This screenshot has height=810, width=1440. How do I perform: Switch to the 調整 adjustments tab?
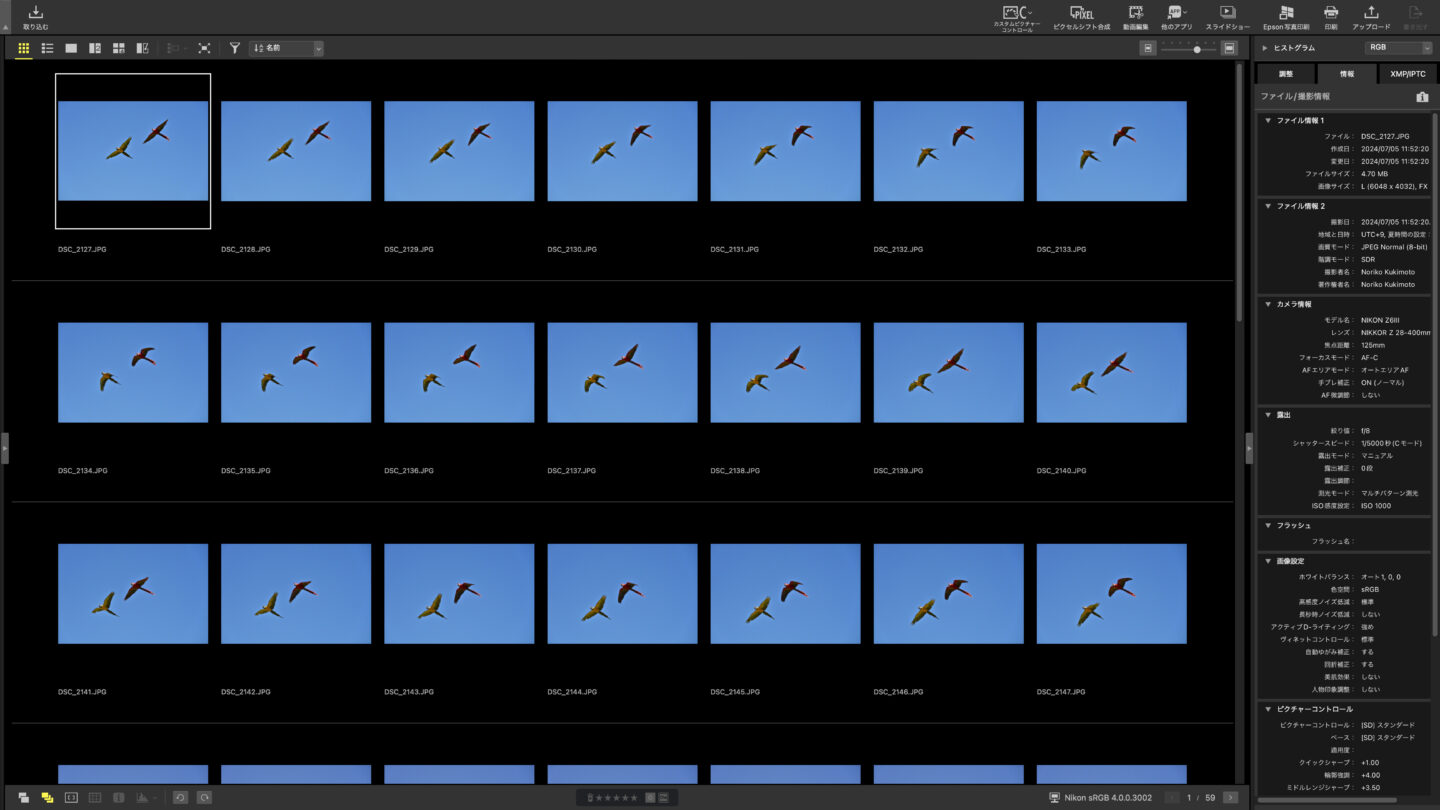tap(1286, 74)
